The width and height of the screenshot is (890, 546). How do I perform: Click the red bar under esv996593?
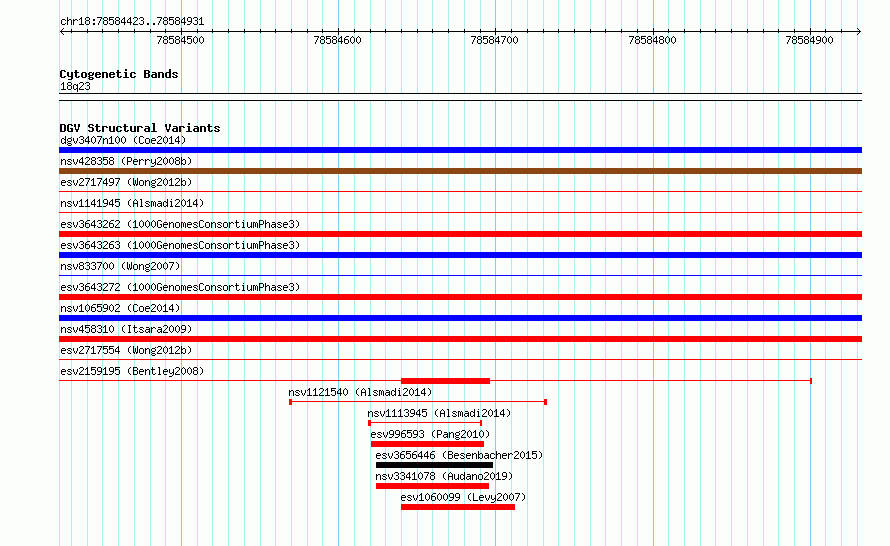(427, 444)
